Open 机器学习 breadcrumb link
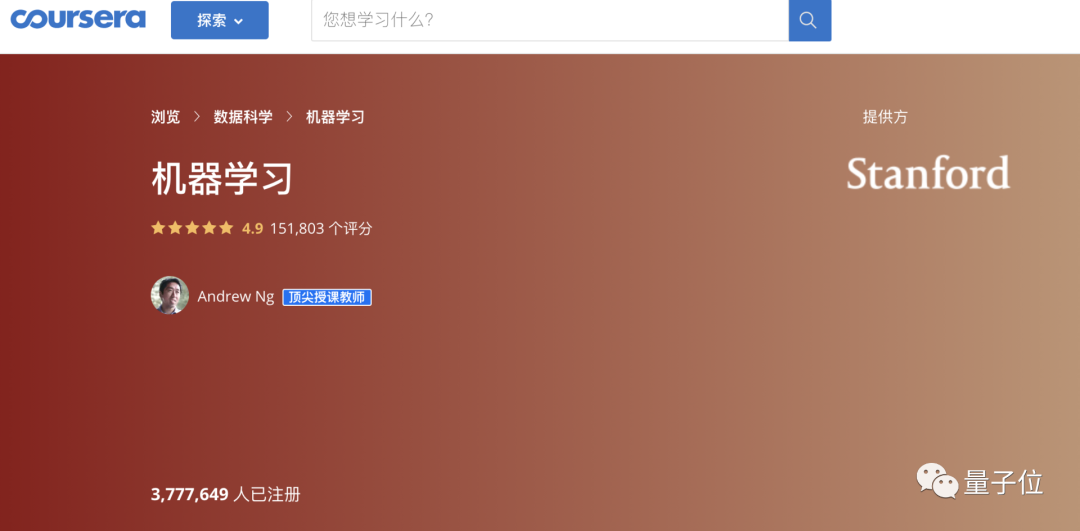Image resolution: width=1080 pixels, height=531 pixels. point(335,117)
